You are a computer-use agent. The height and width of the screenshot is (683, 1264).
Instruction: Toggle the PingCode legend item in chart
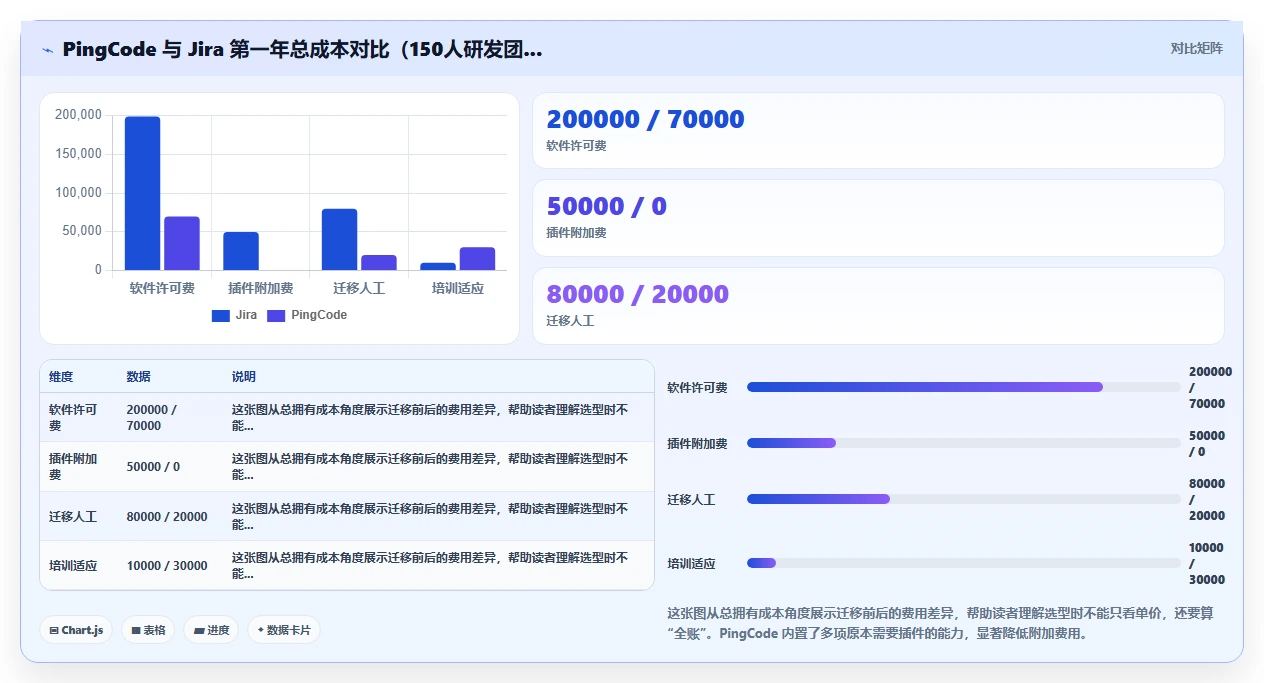pyautogui.click(x=307, y=315)
